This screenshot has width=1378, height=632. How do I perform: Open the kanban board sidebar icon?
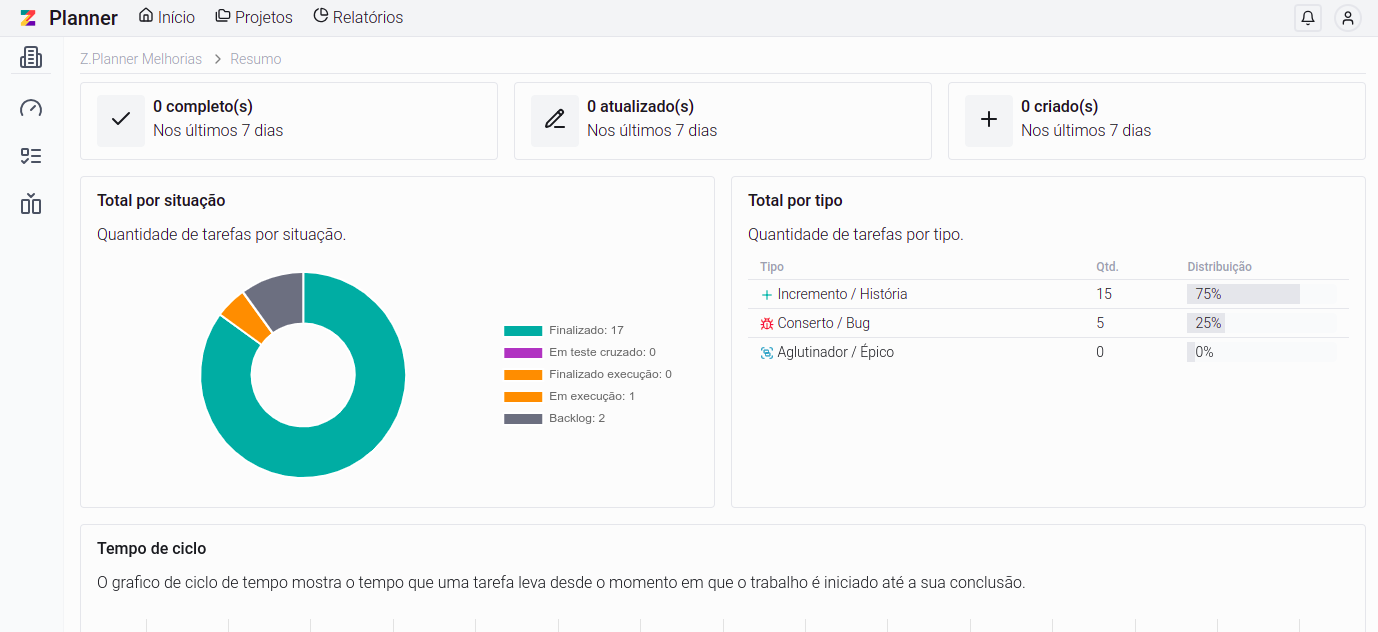click(31, 205)
